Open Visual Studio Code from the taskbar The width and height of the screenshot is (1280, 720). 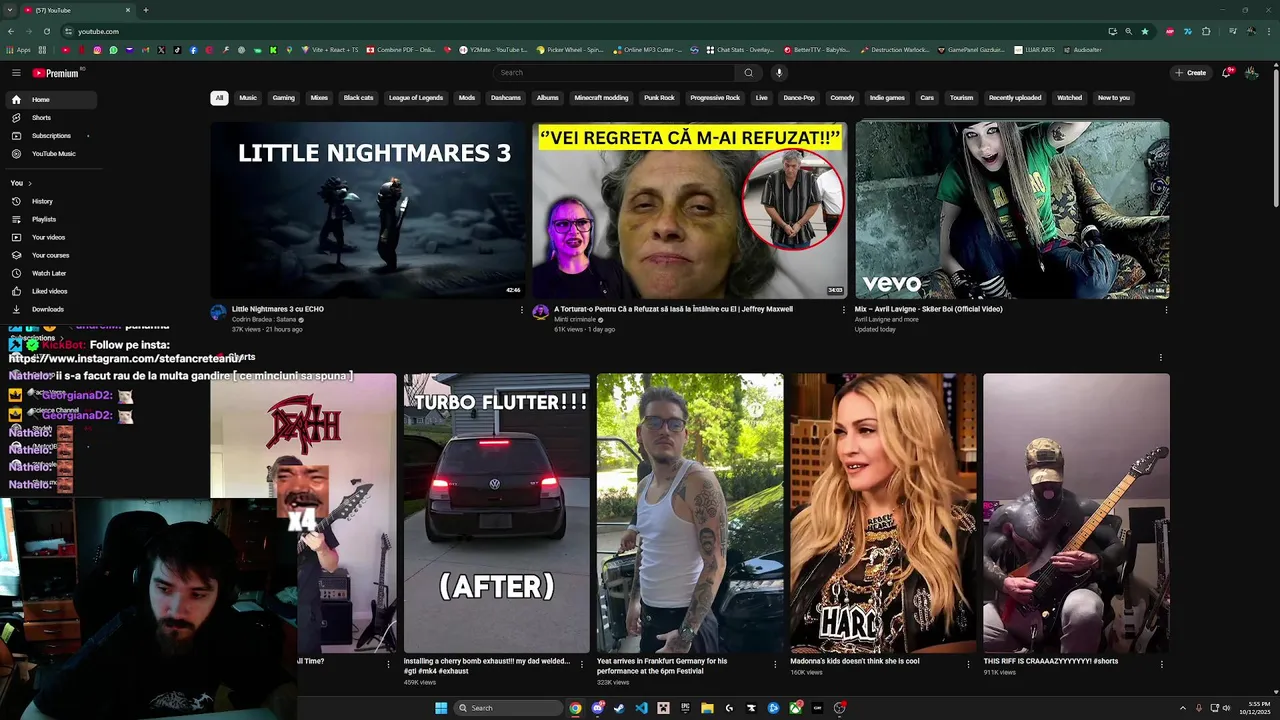[x=641, y=708]
